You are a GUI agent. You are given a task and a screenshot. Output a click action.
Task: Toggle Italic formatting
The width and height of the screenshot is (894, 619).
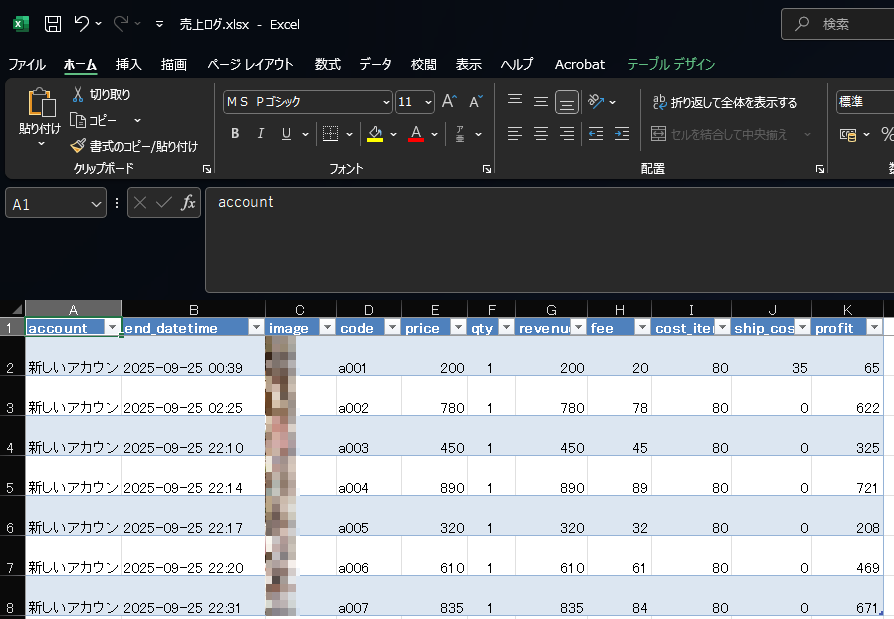tap(261, 134)
